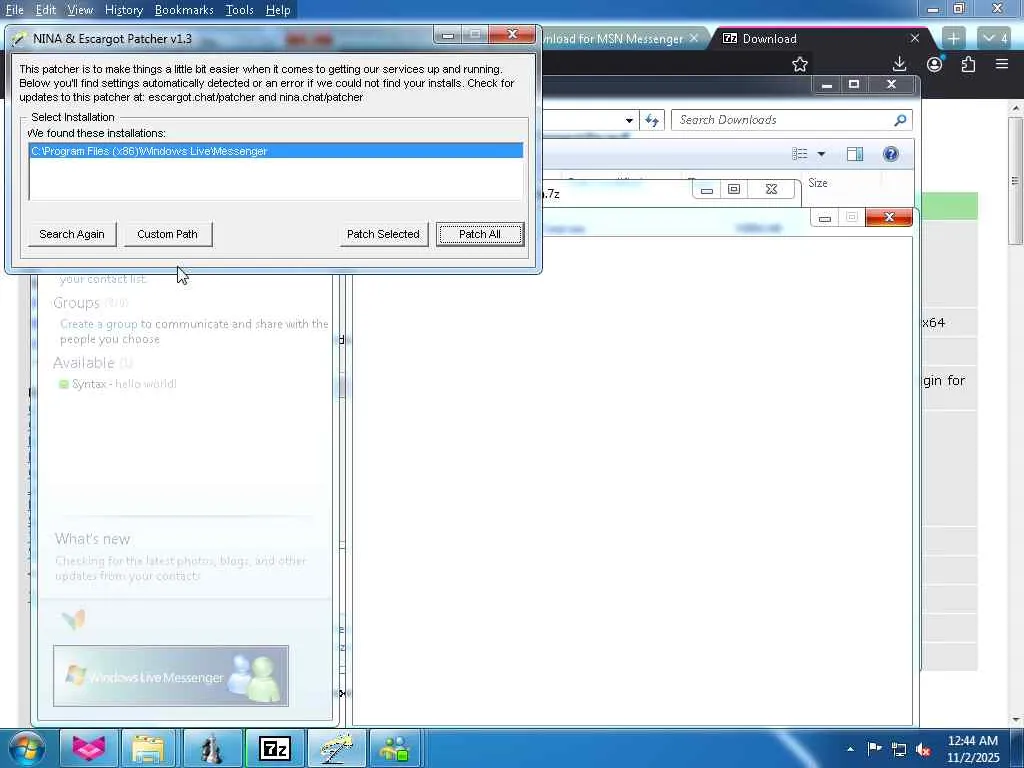Click the Explorer refresh button
The image size is (1024, 768).
tap(652, 120)
